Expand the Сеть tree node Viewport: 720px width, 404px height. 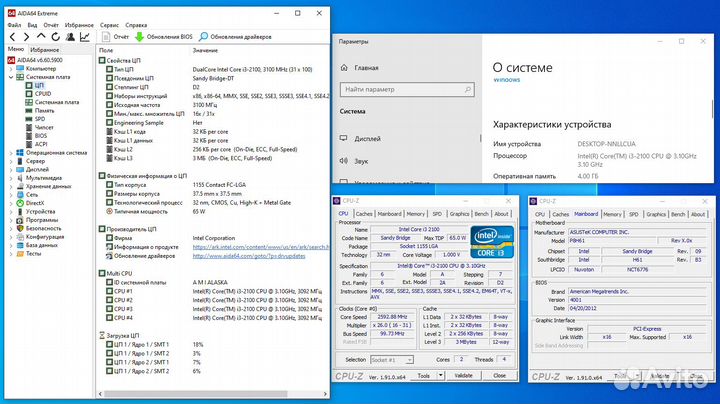(x=11, y=195)
